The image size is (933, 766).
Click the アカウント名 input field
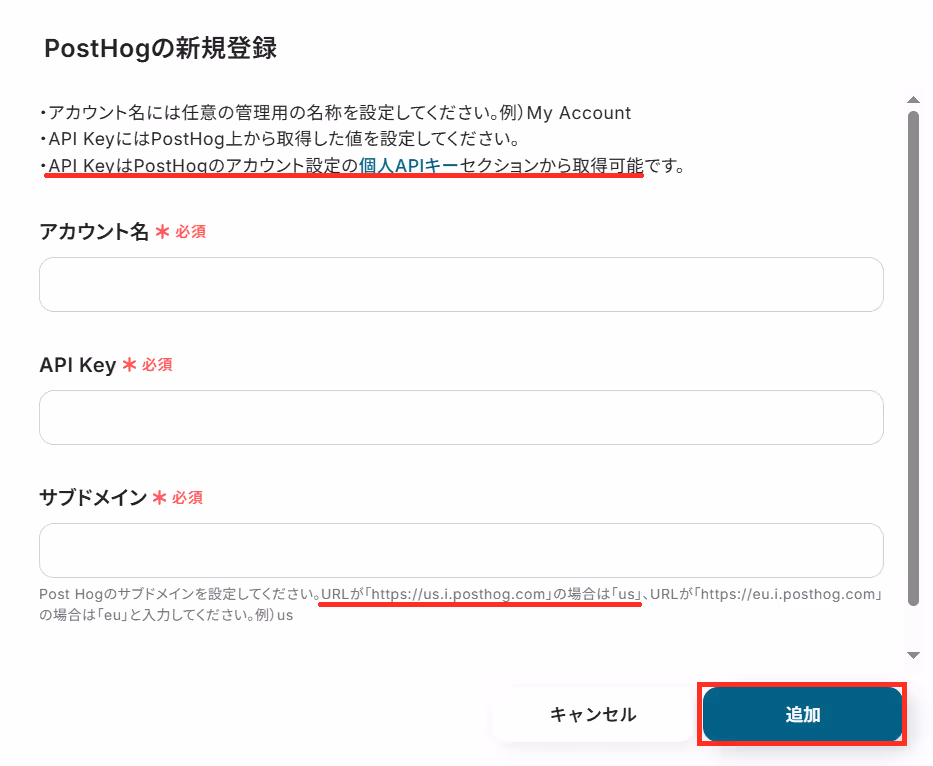pos(461,284)
